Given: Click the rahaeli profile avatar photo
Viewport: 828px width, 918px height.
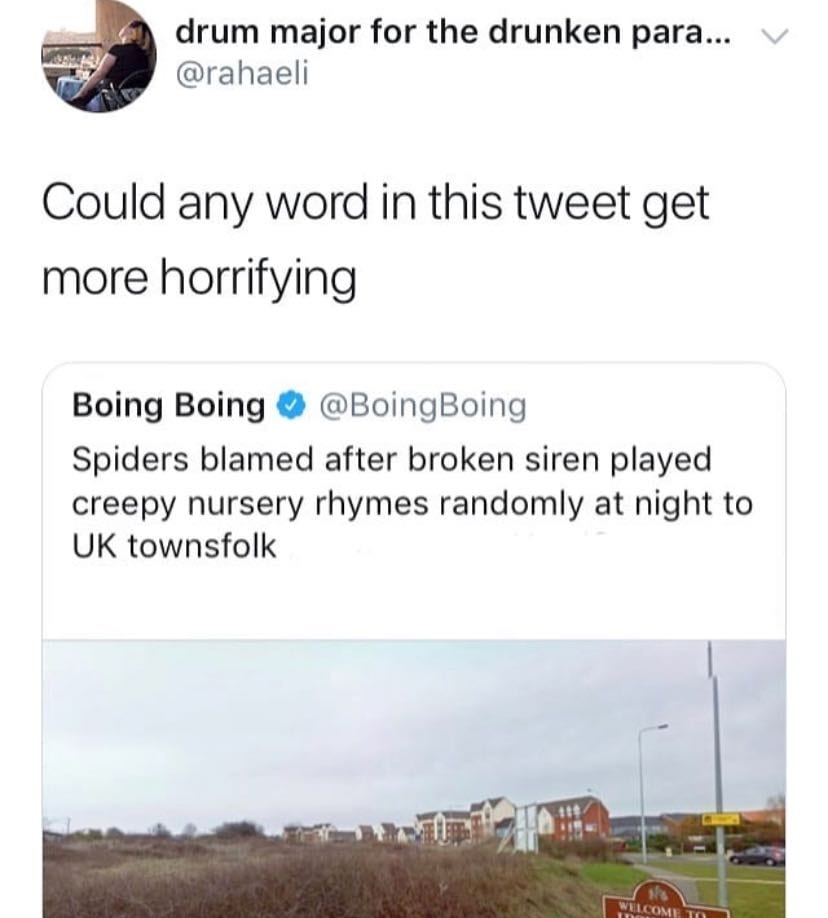Looking at the screenshot, I should tap(99, 55).
